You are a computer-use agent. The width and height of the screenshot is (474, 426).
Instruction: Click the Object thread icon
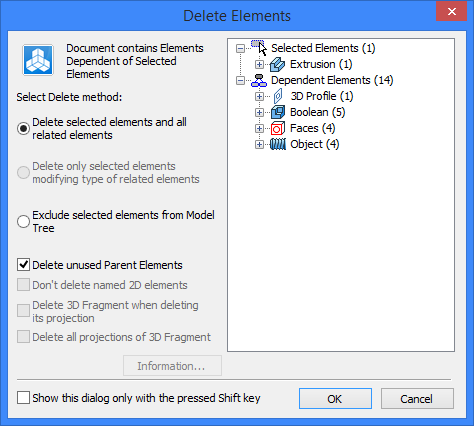(278, 144)
